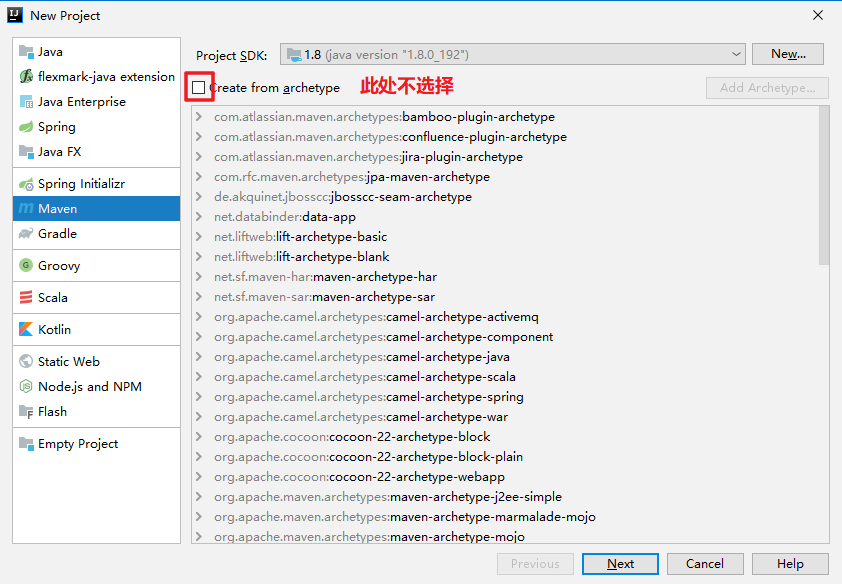Expand jira-plugin-archetype entry

point(199,156)
